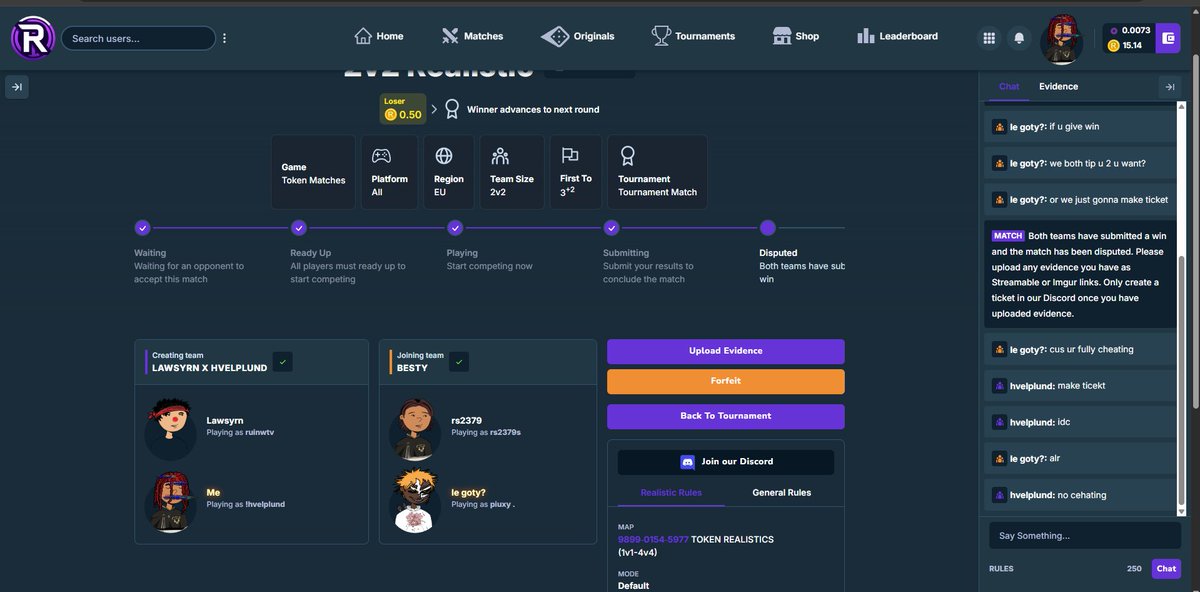Image resolution: width=1200 pixels, height=592 pixels.
Task: Switch to the Evidence tab
Action: pyautogui.click(x=1058, y=86)
